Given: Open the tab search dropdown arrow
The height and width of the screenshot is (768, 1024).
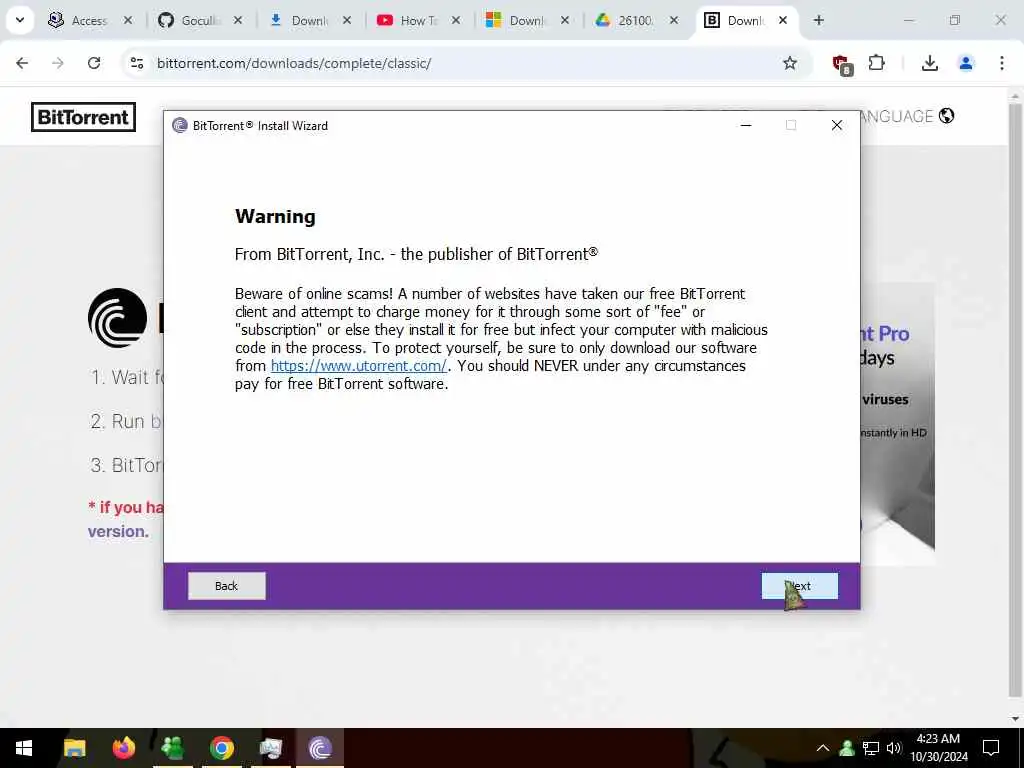Looking at the screenshot, I should 20,20.
